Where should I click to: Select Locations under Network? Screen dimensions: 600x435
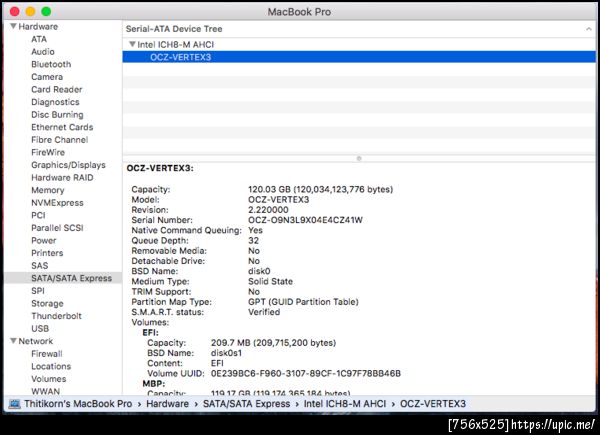[x=51, y=367]
